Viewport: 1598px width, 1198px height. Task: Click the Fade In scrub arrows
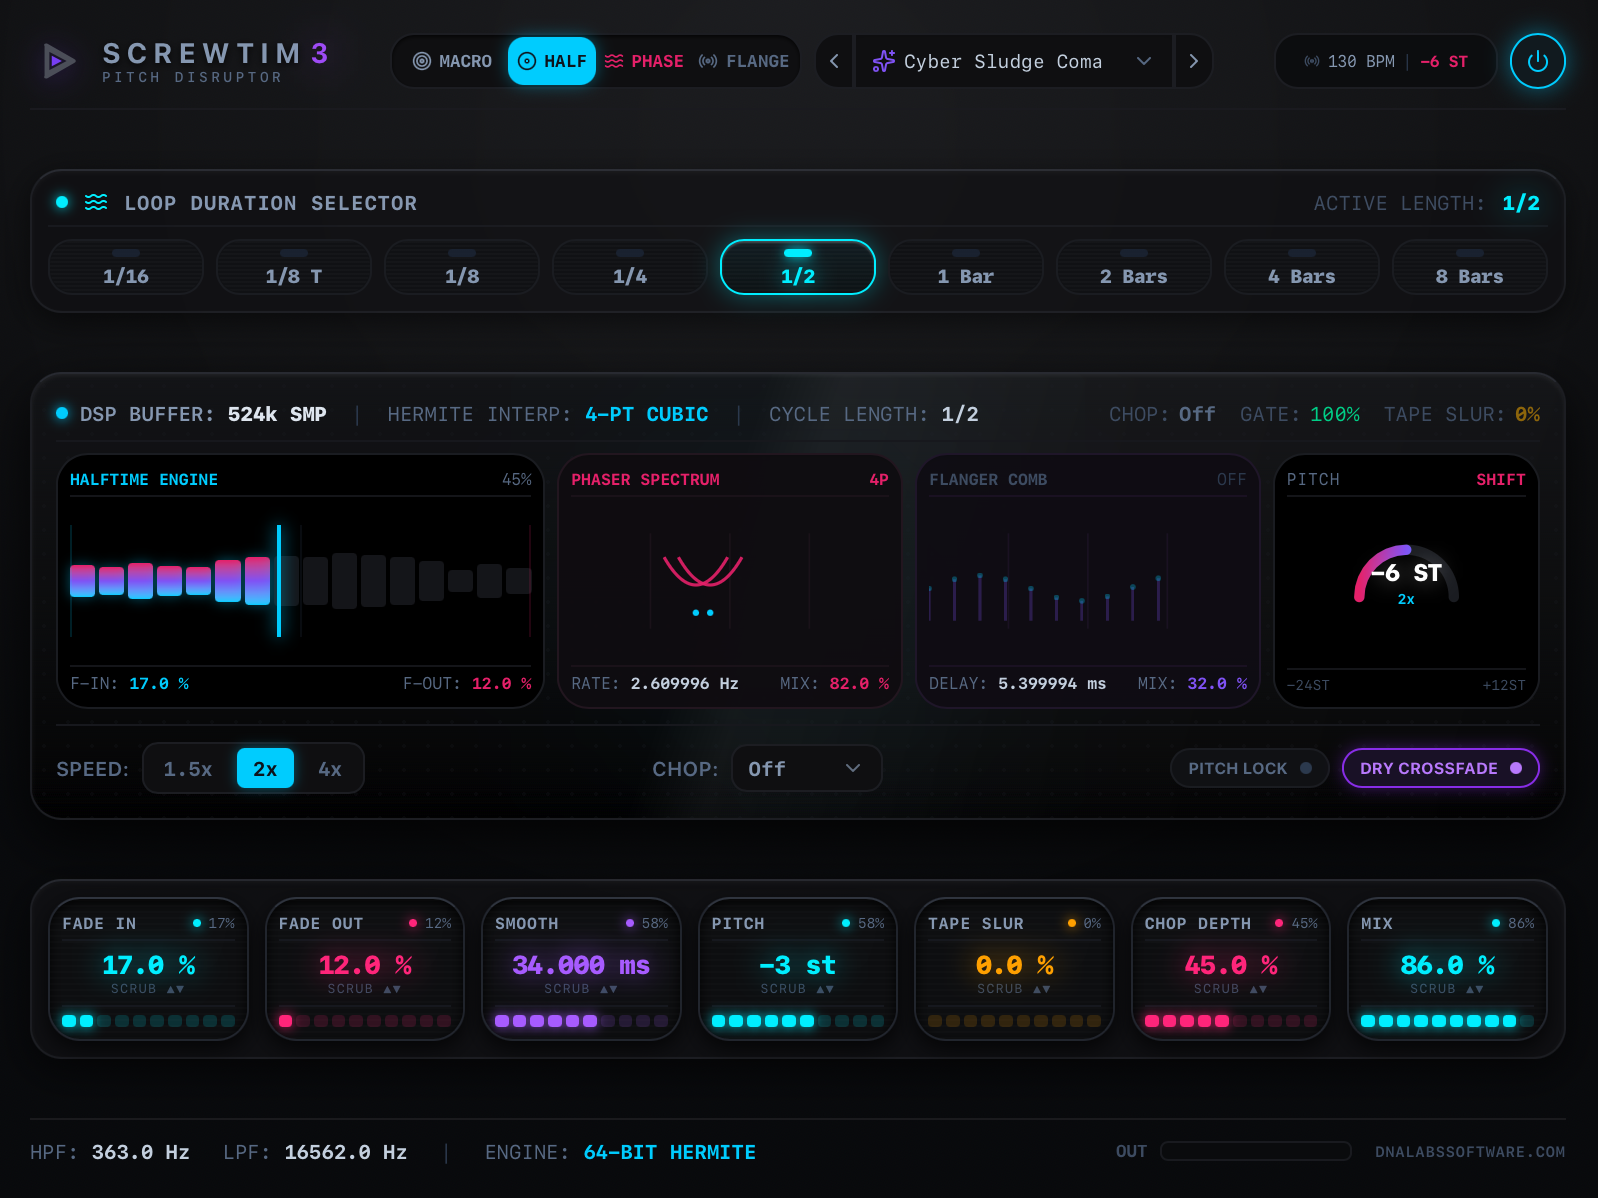(175, 989)
